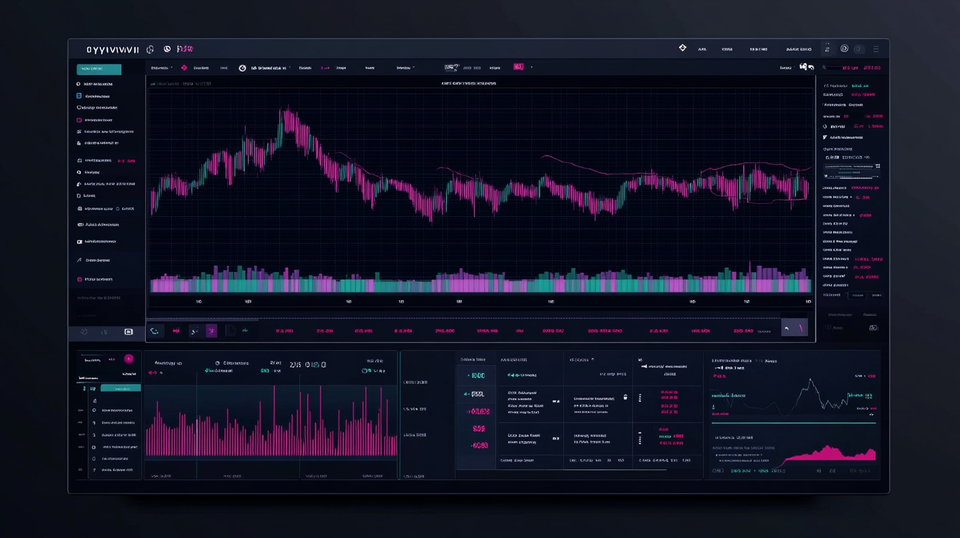Select the teal highlighted row in lower-left panel
Viewport: 960px width, 538px height.
(x=120, y=387)
